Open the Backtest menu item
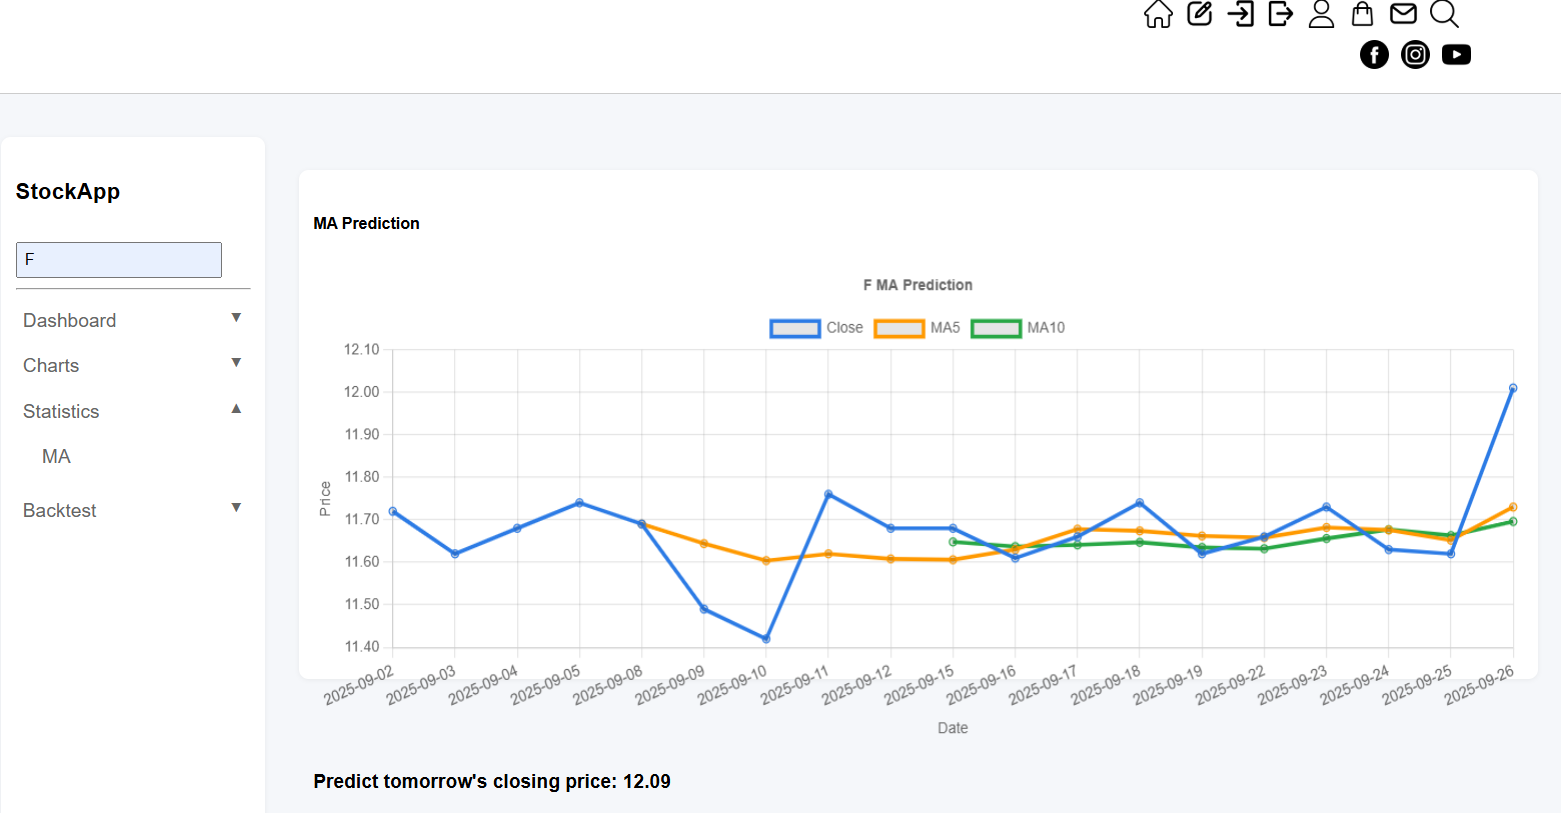Image resolution: width=1561 pixels, height=813 pixels. tap(60, 511)
